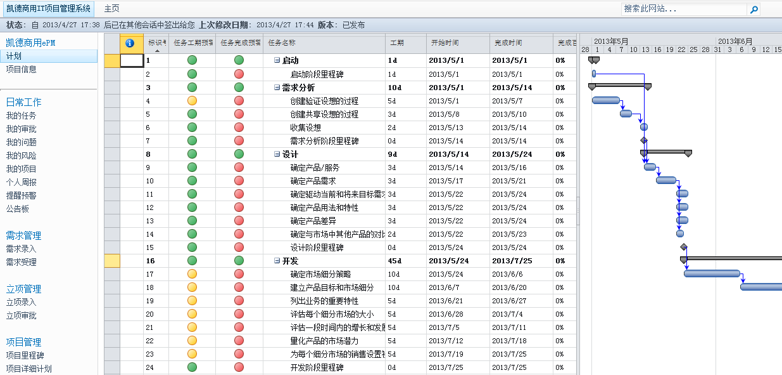Click the 完成时间 column header
782x375 pixels.
[521, 43]
